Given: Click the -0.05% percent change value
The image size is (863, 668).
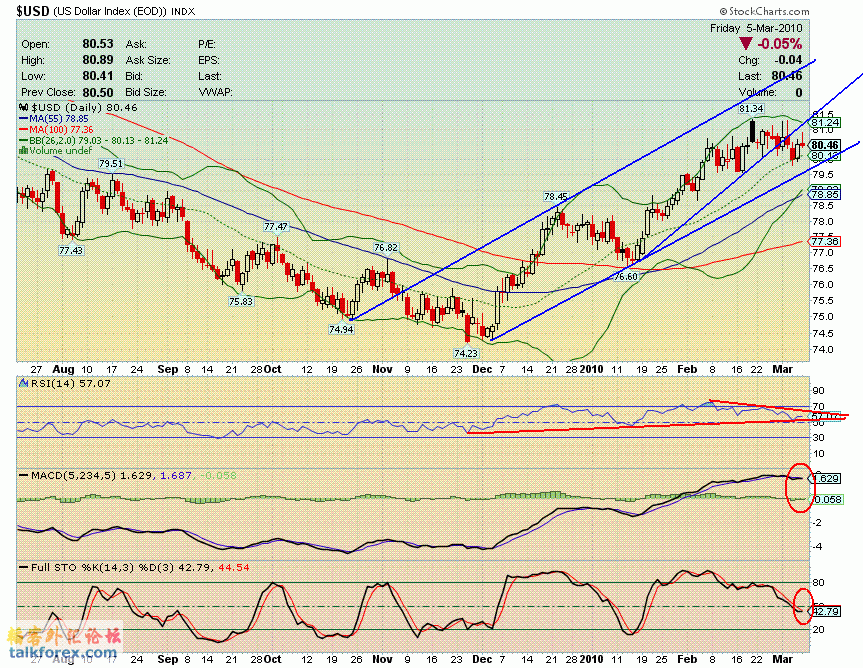Looking at the screenshot, I should tap(779, 43).
